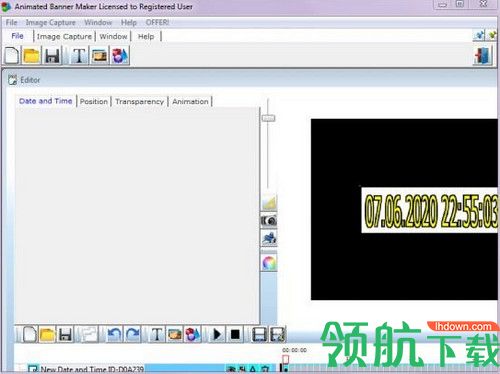Click the Editor panel header icon
Screen dimensions: 500x374
[12, 80]
